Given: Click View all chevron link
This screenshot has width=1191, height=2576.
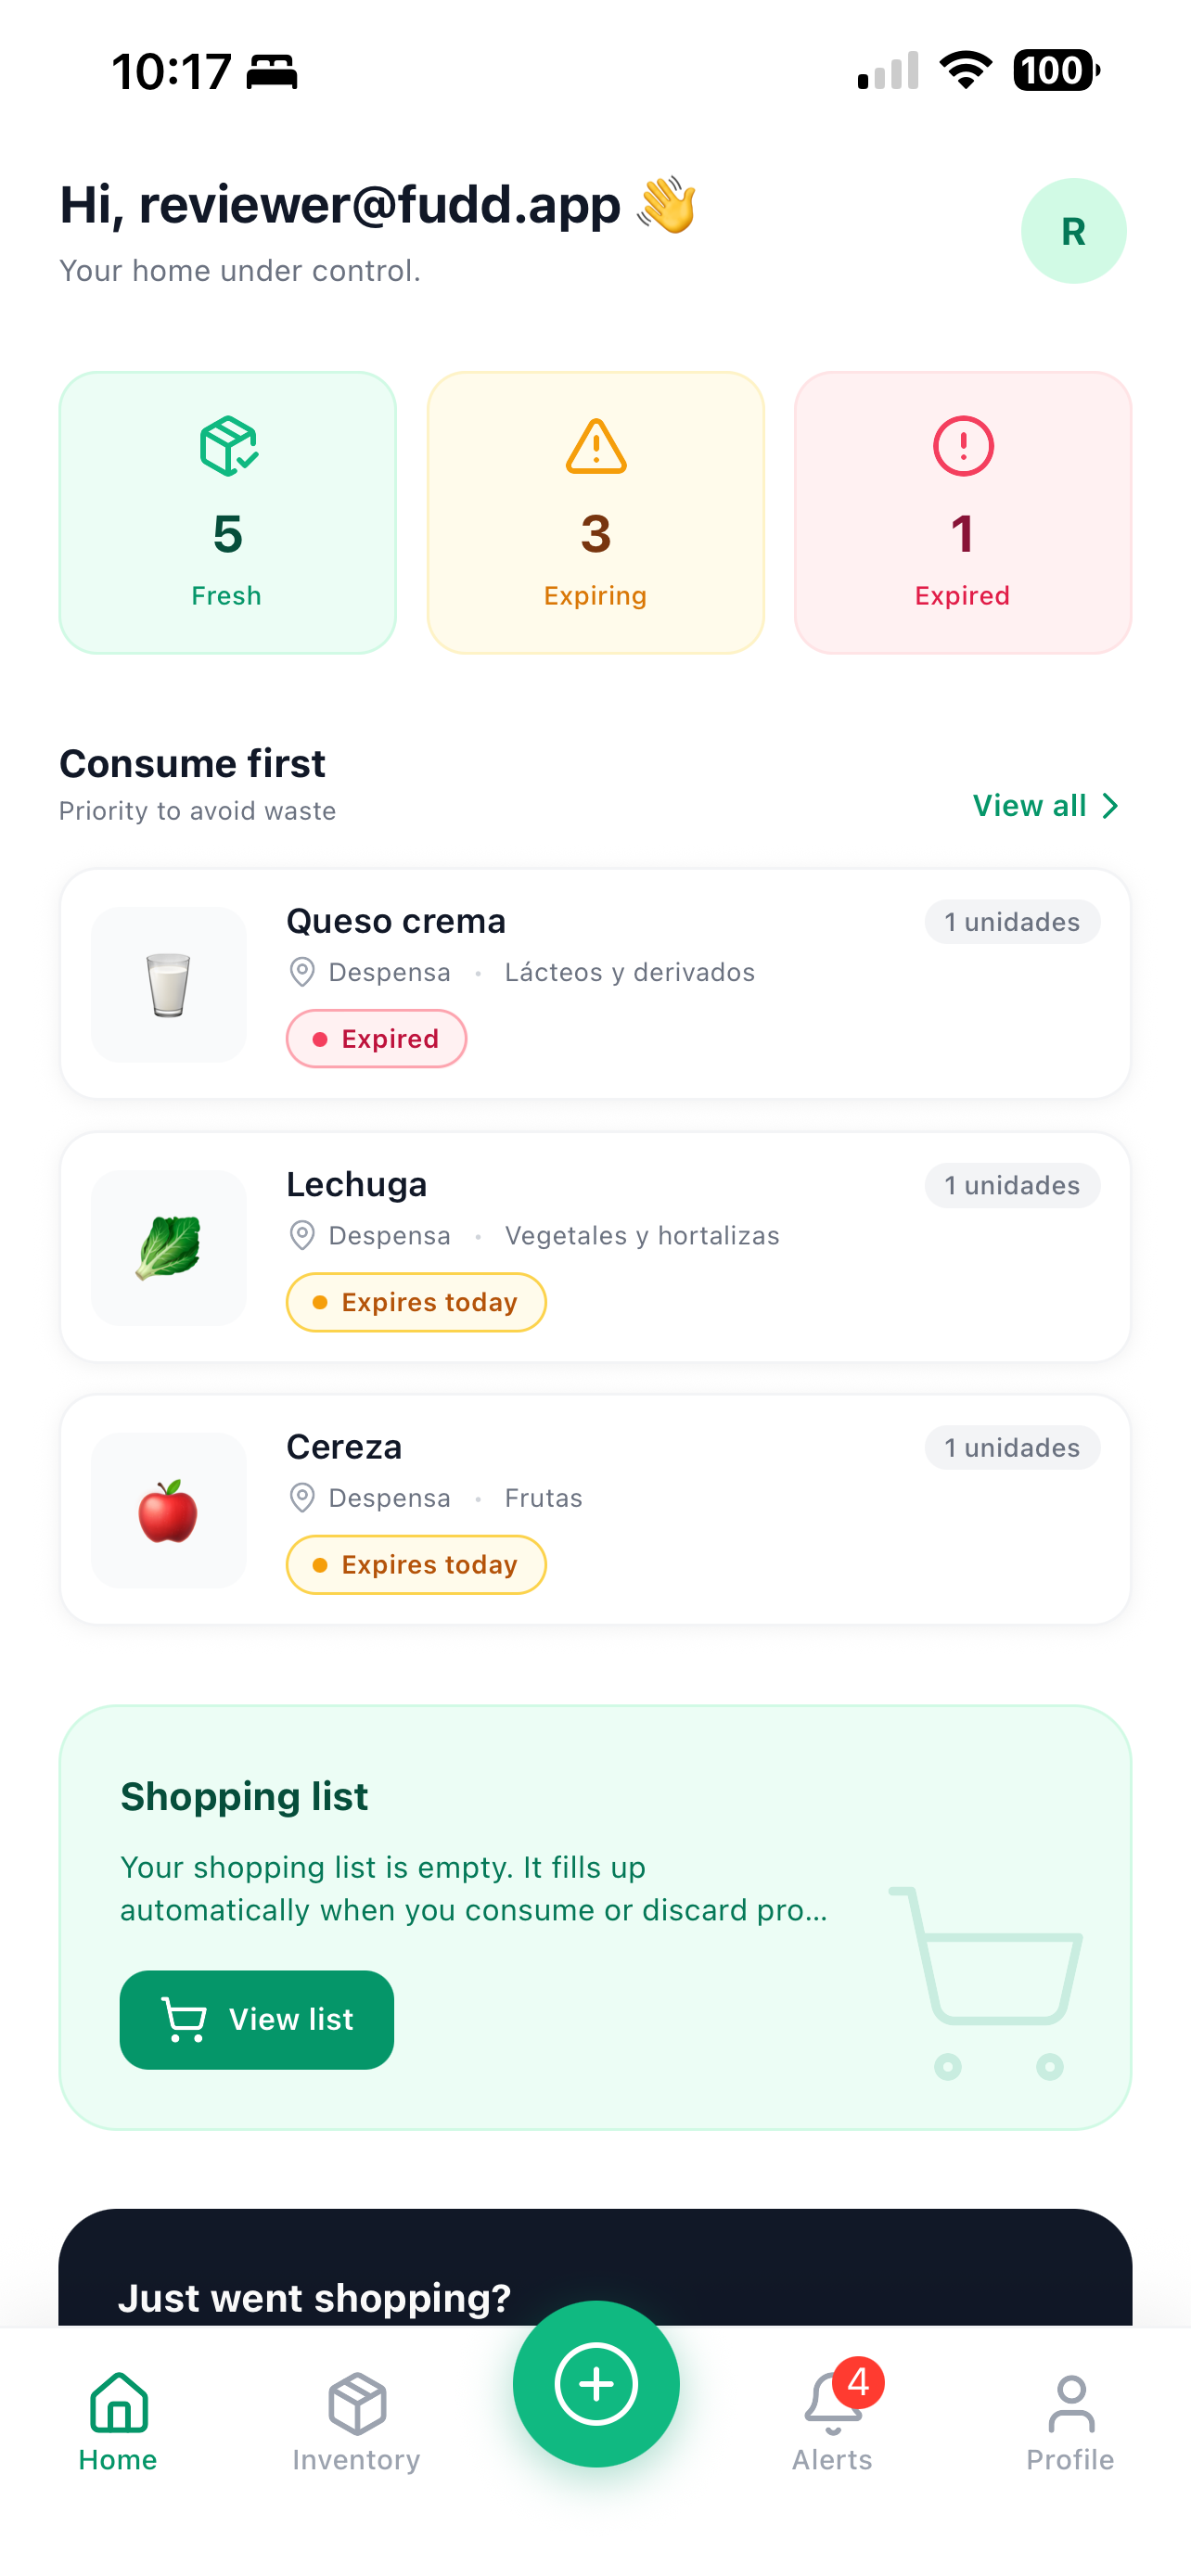Looking at the screenshot, I should (1046, 806).
